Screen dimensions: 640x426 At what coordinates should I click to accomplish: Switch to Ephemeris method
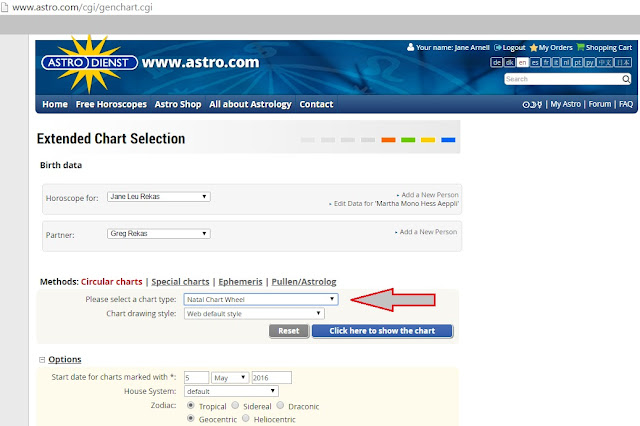(x=240, y=282)
